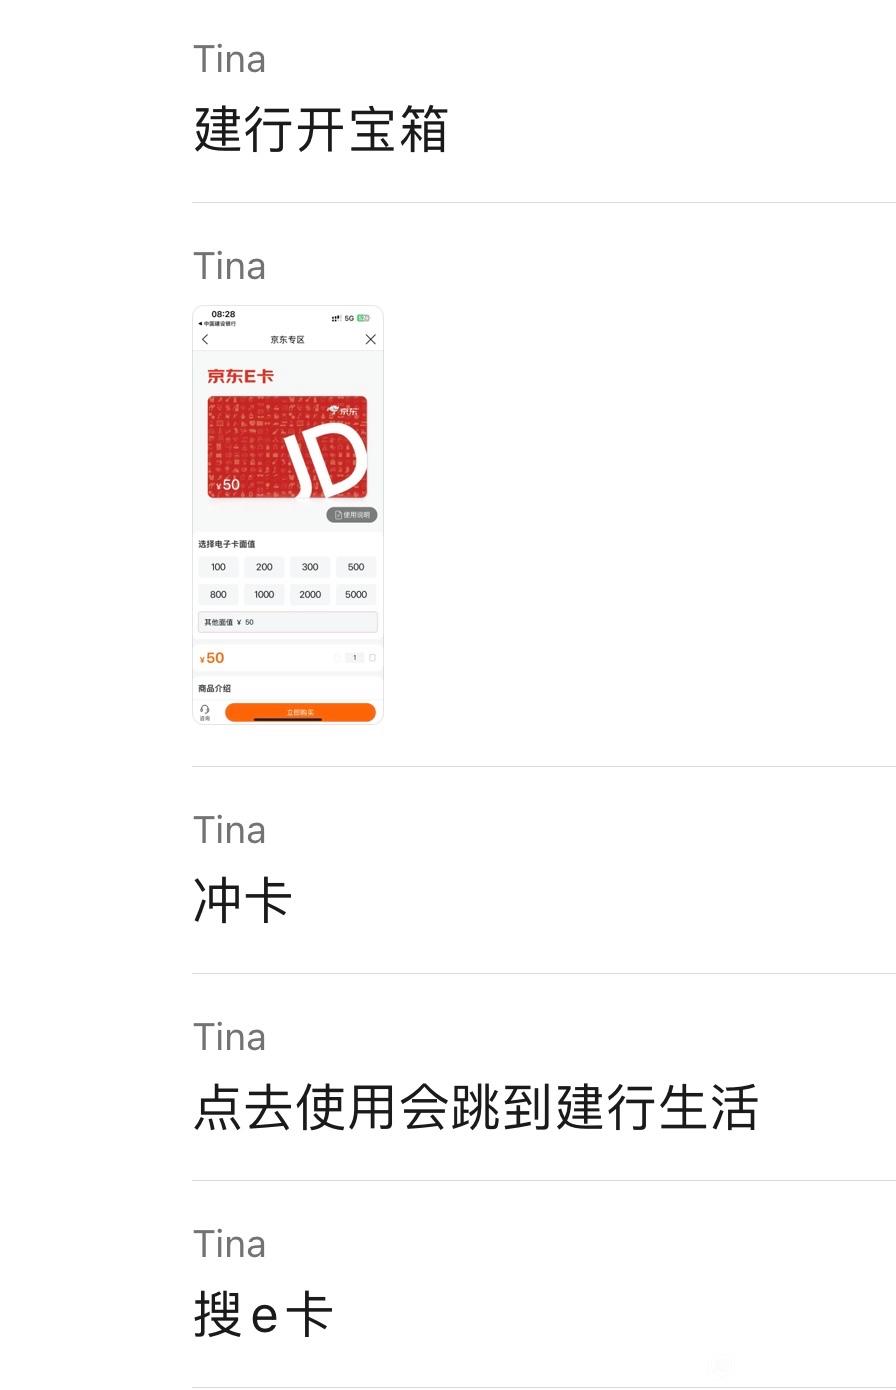Tap the back arrow beside 京东专区
The image size is (896, 1390).
click(x=205, y=340)
